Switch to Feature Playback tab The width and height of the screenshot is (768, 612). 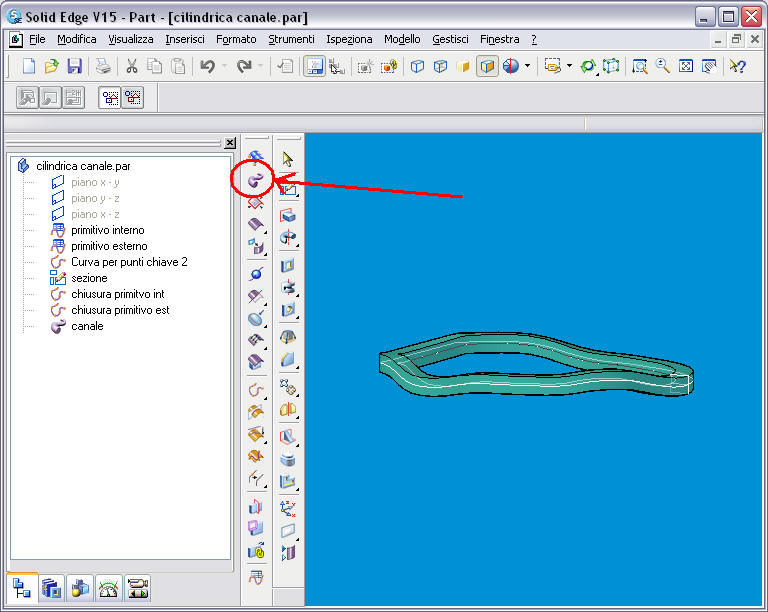(x=138, y=588)
